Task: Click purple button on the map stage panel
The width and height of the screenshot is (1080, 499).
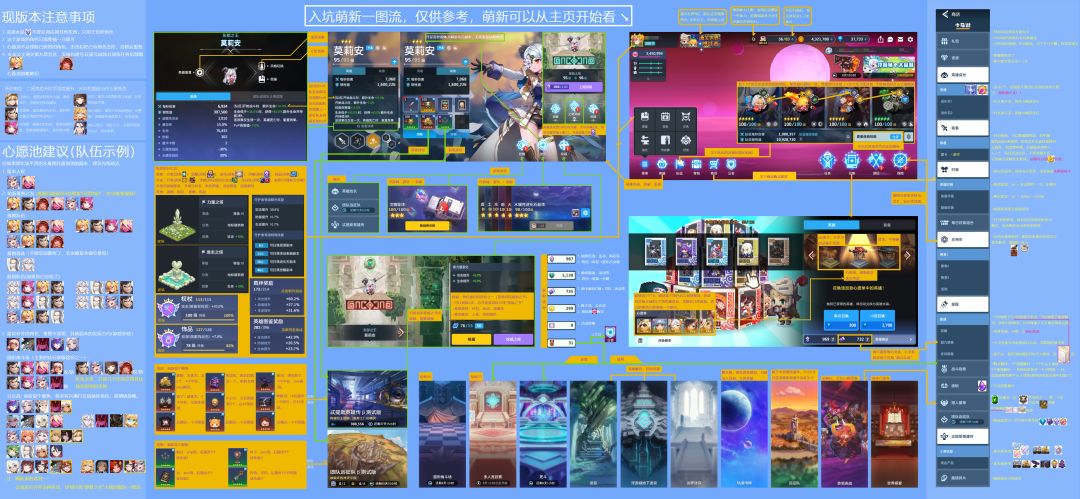Action: click(x=513, y=339)
